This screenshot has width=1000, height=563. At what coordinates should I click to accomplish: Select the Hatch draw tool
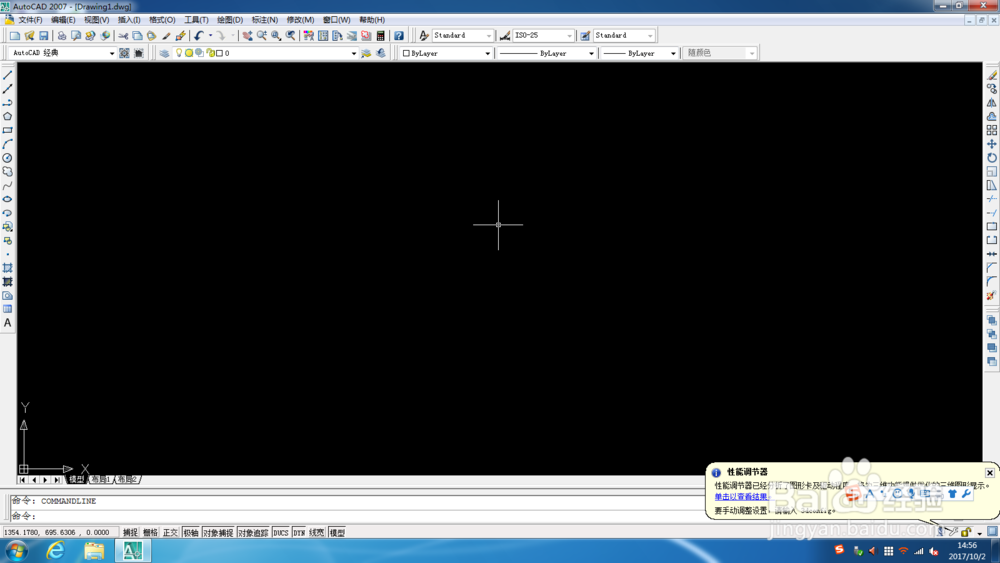(x=8, y=268)
